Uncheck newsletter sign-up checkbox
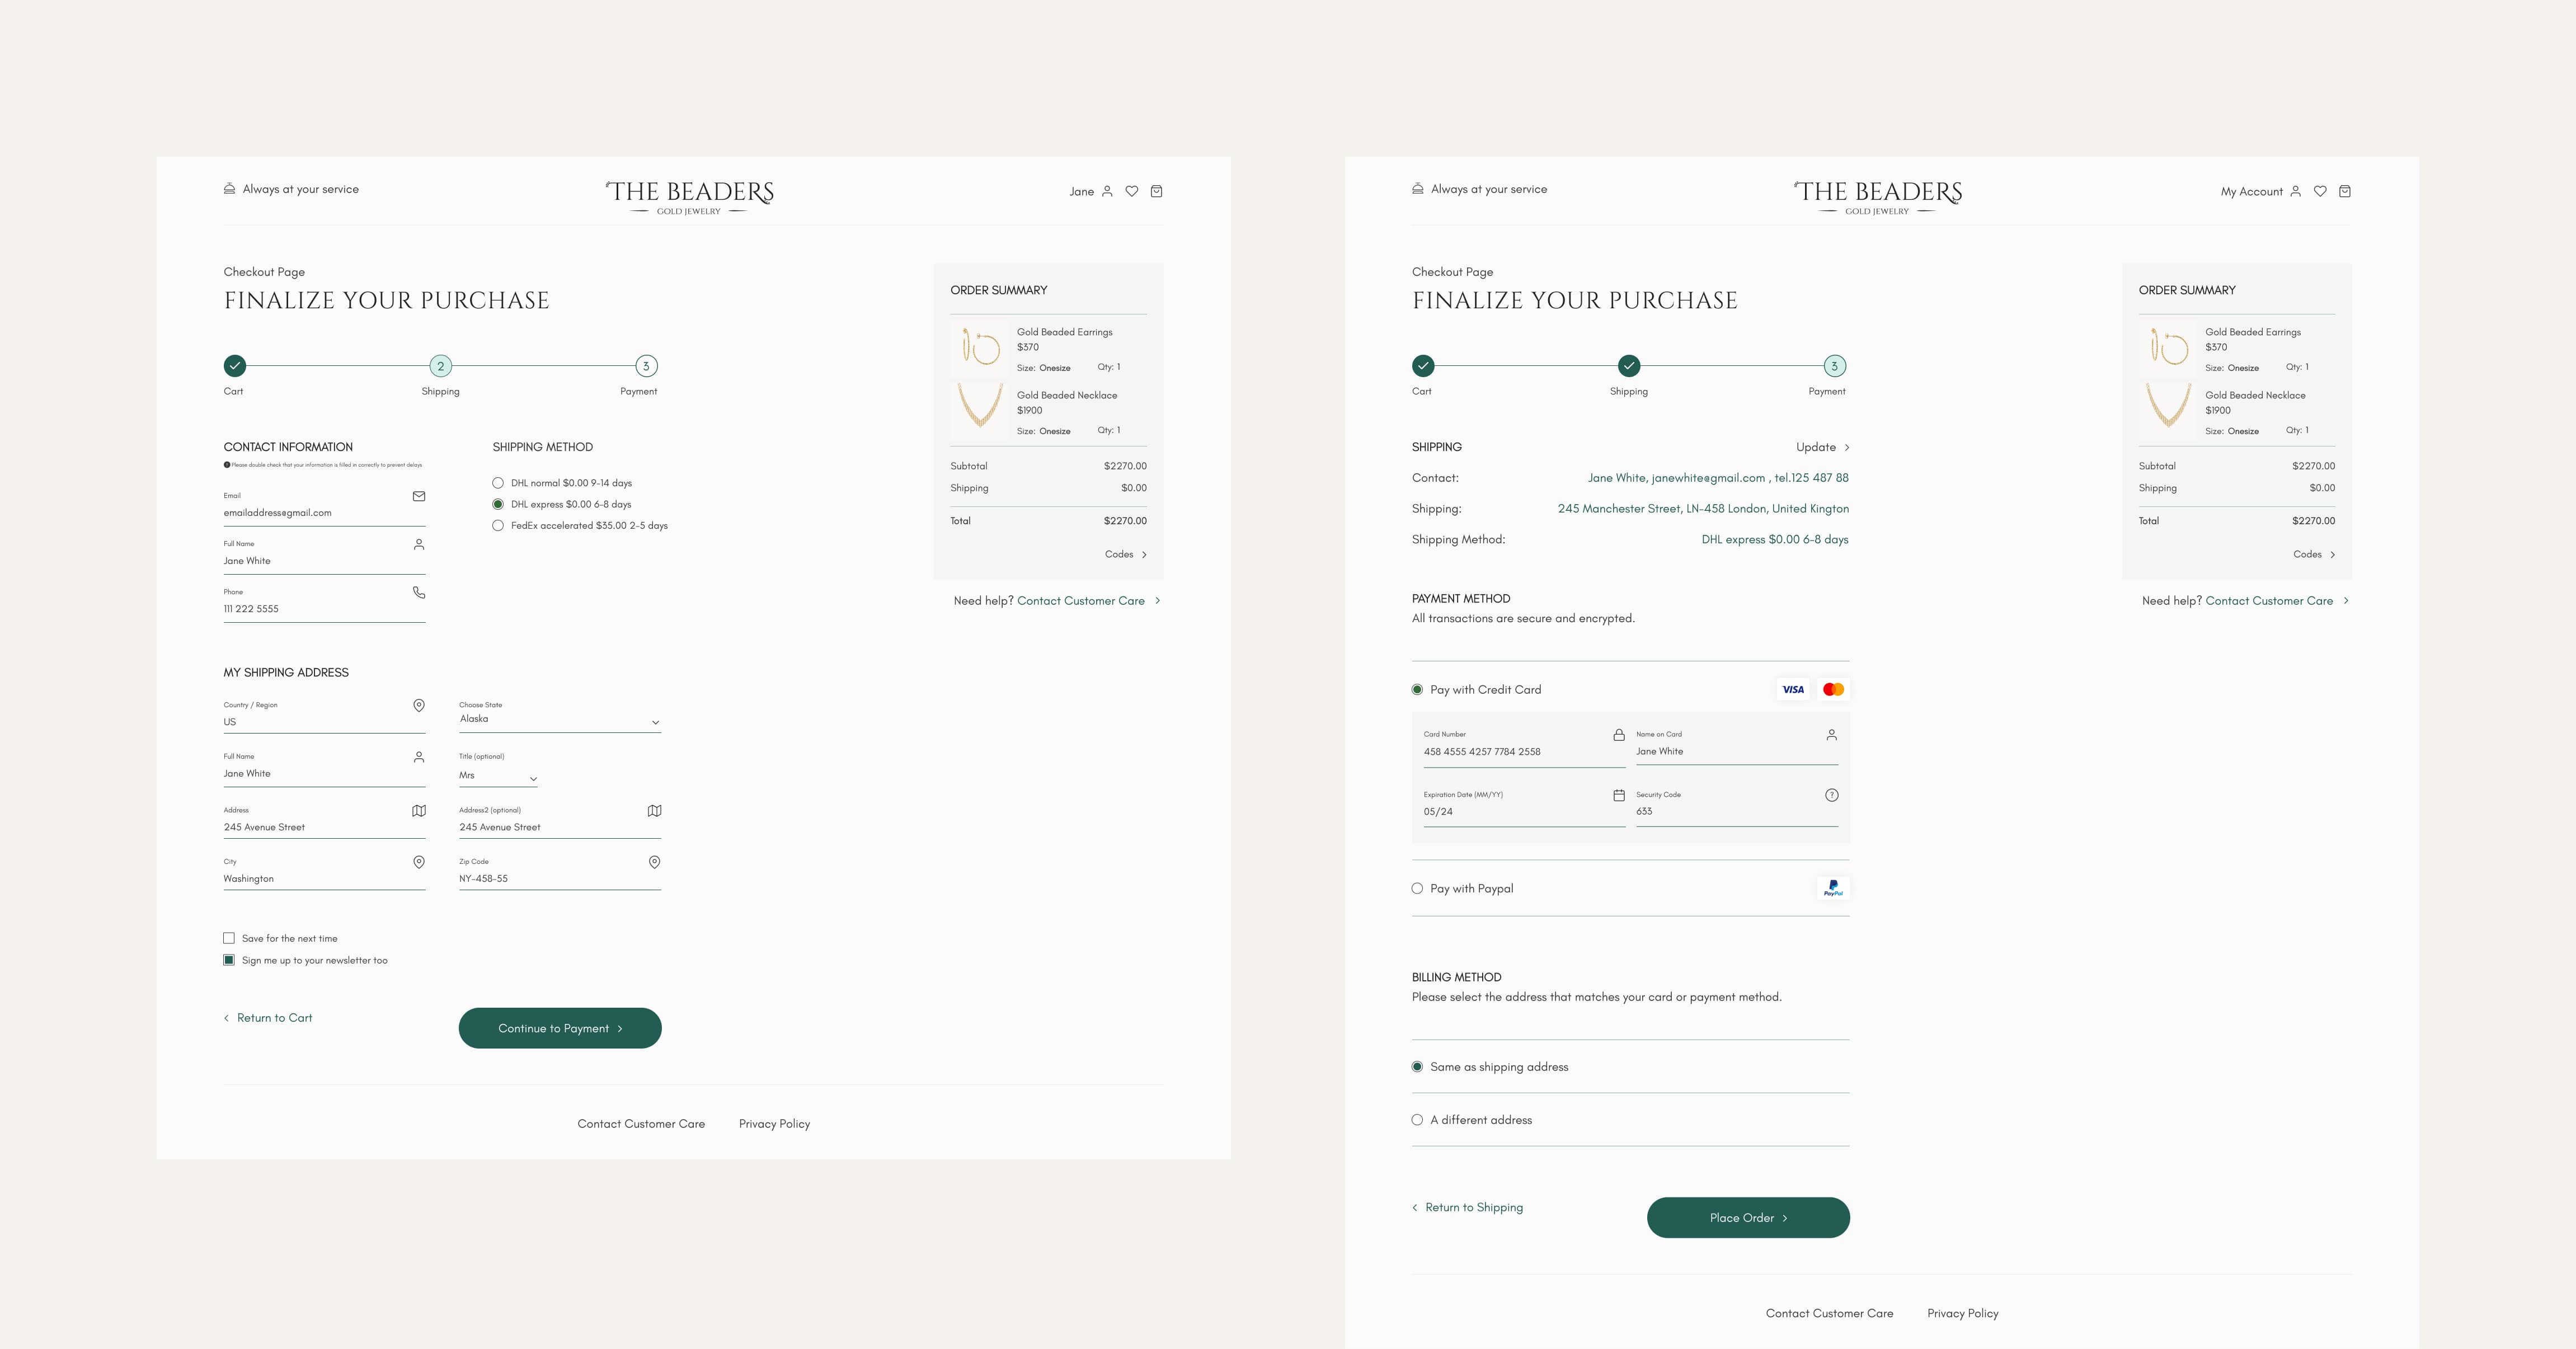 pyautogui.click(x=229, y=960)
